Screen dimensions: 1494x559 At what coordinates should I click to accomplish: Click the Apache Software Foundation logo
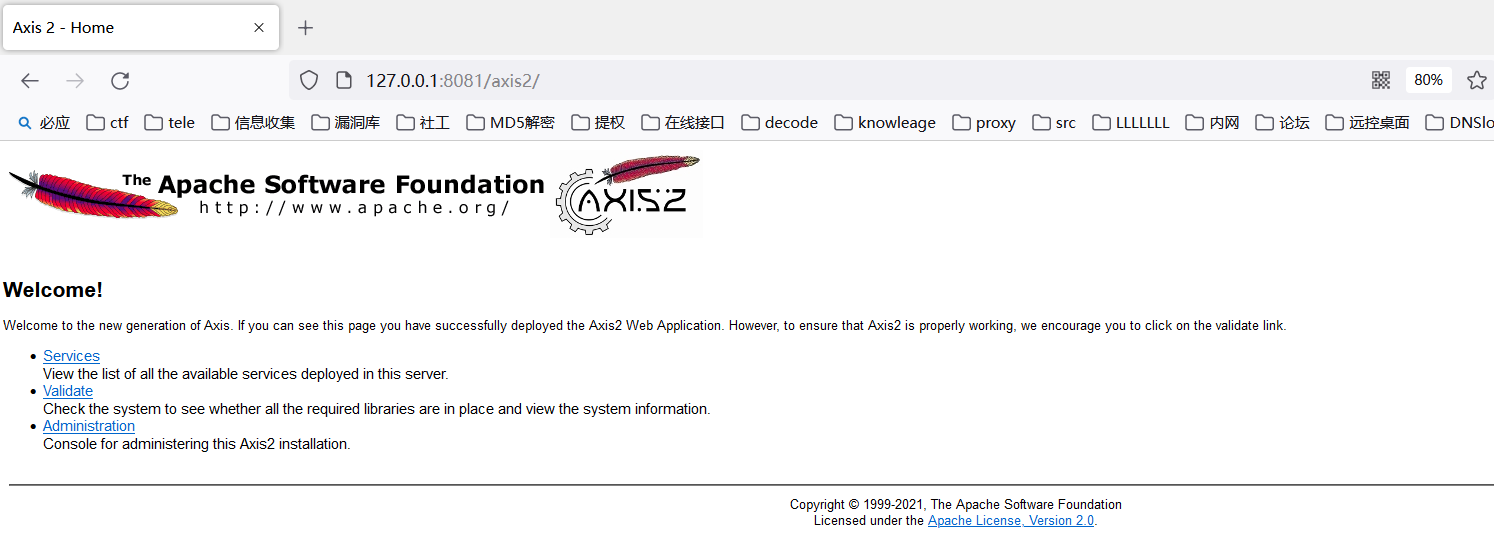(x=276, y=194)
